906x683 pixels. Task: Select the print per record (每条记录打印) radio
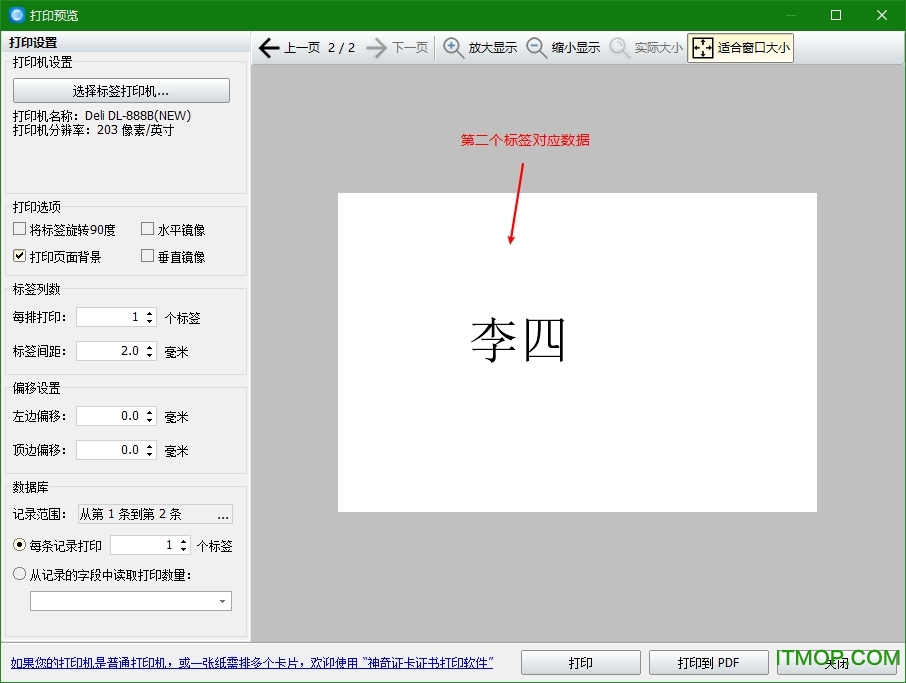(20, 546)
